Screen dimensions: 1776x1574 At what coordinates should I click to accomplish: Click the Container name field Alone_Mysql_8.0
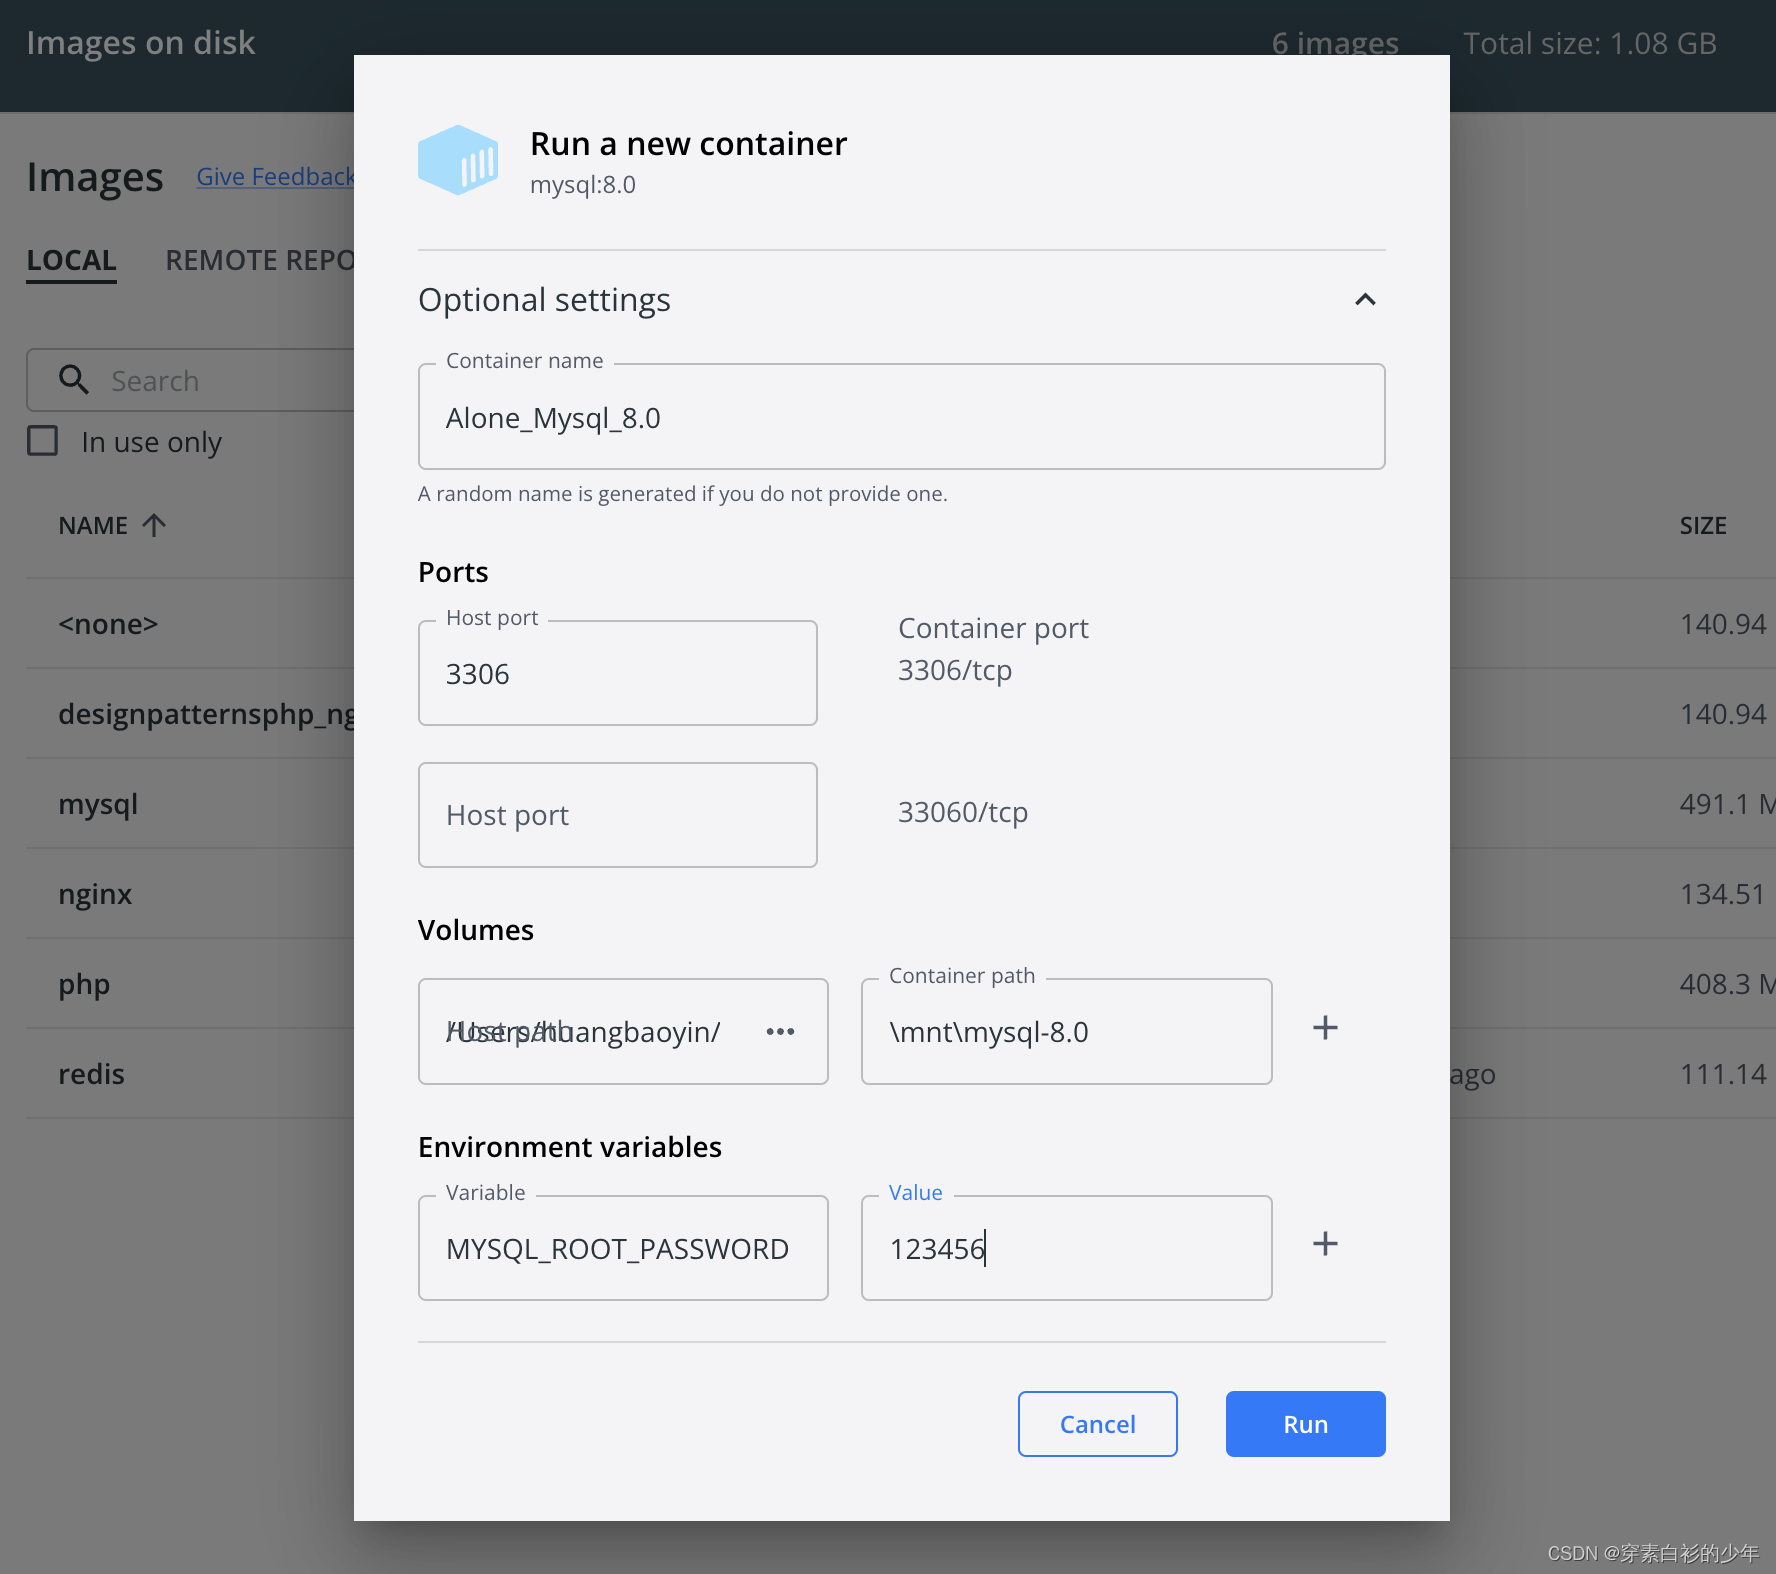[x=901, y=417]
